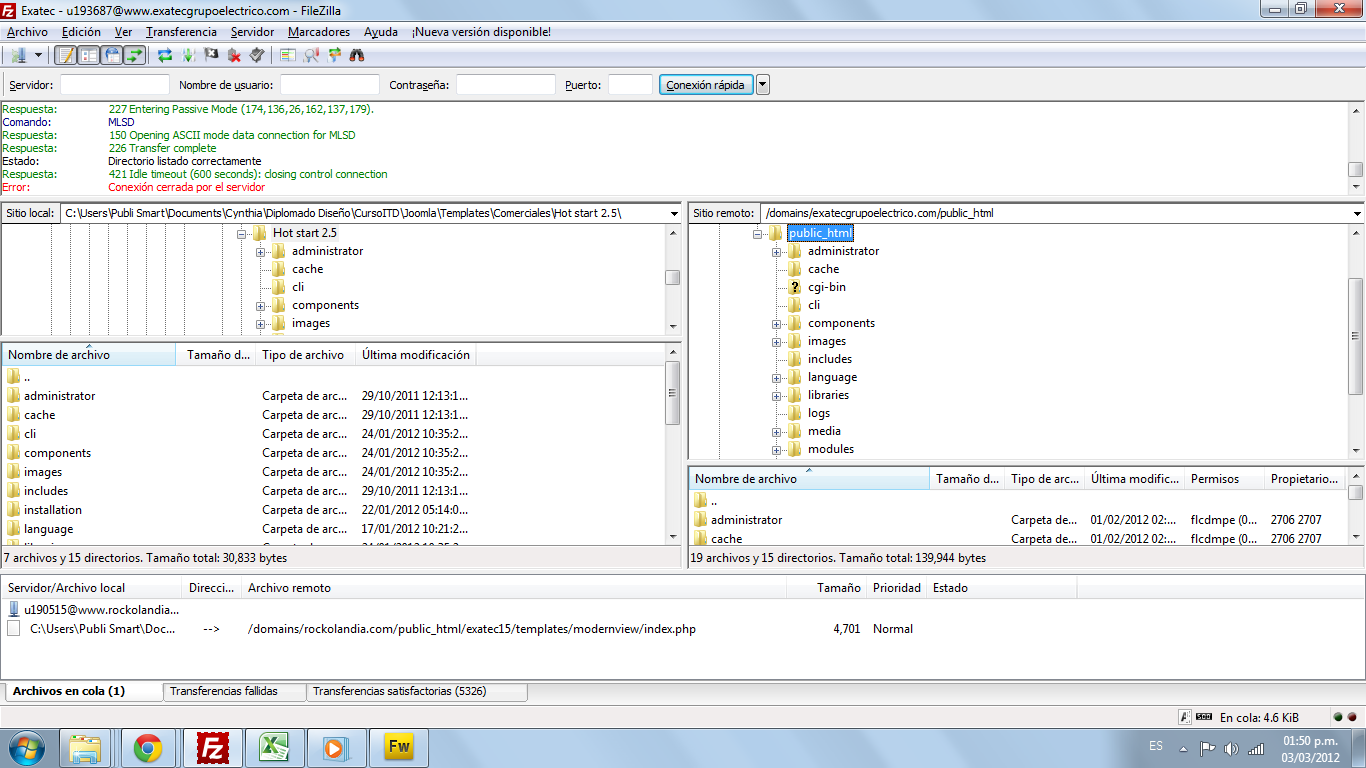Collapse the Hot start 2.5 local folder
This screenshot has height=768, width=1366.
[x=242, y=233]
